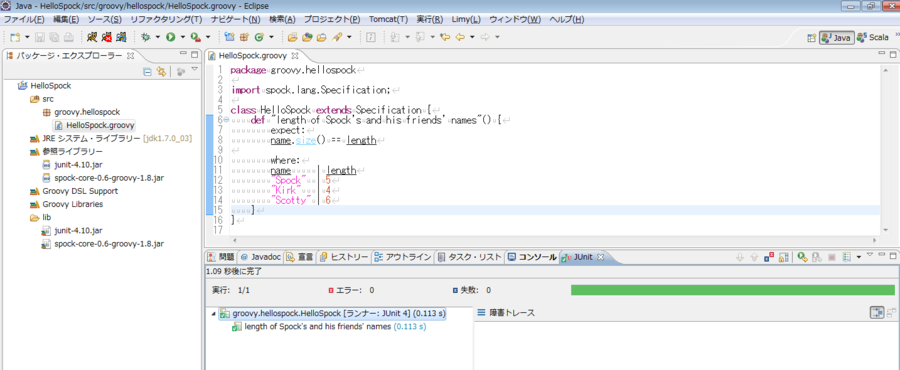Select Groovy DSL Support in the tree
The image size is (900, 370).
73,191
